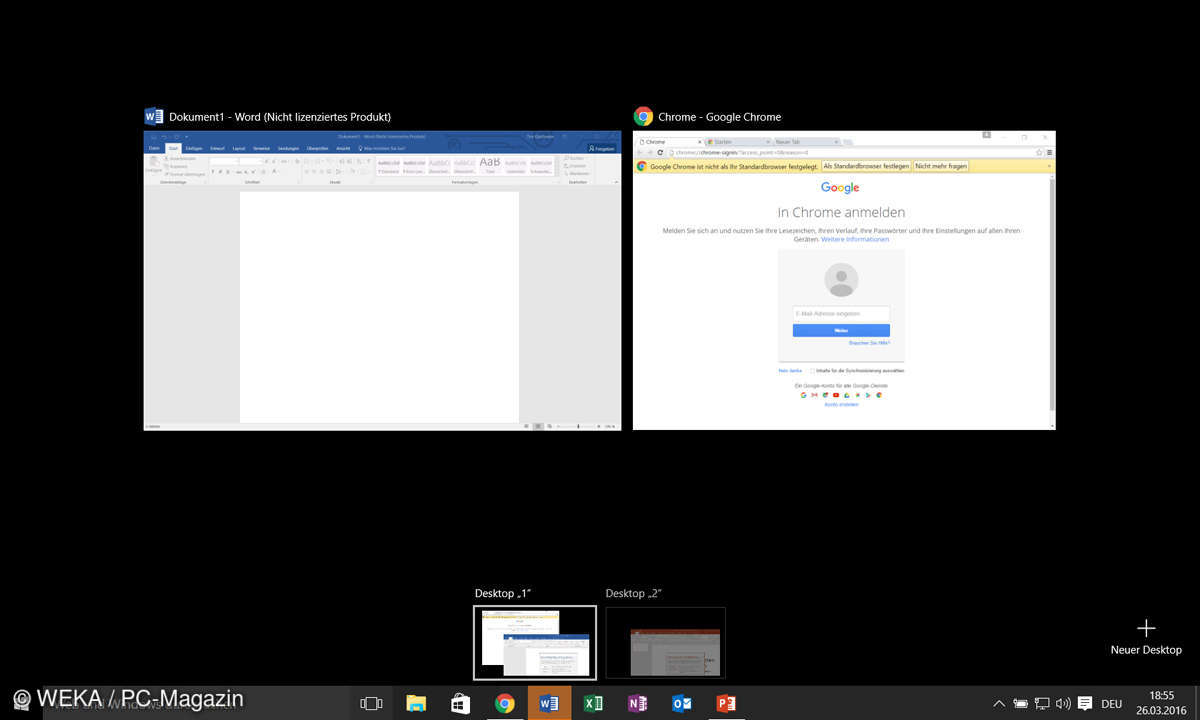Open the clock showing 18:55
The image size is (1200, 720).
1162,703
